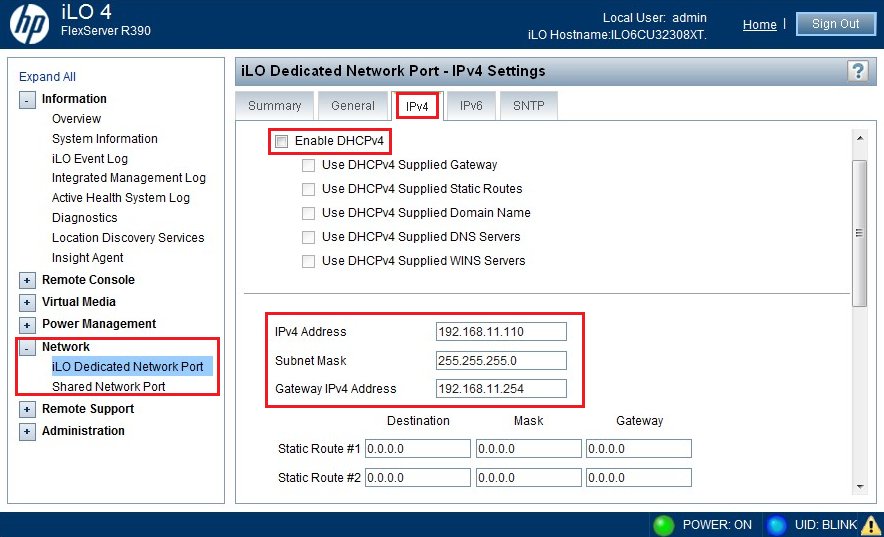Click Static Route #2 Mask field
The width and height of the screenshot is (884, 537).
[528, 478]
